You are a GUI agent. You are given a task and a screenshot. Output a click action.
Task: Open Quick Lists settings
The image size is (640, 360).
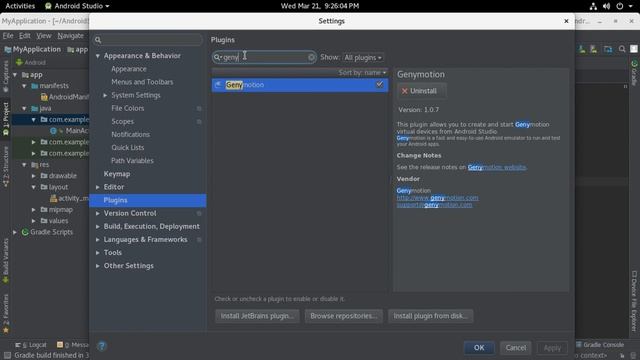point(127,147)
